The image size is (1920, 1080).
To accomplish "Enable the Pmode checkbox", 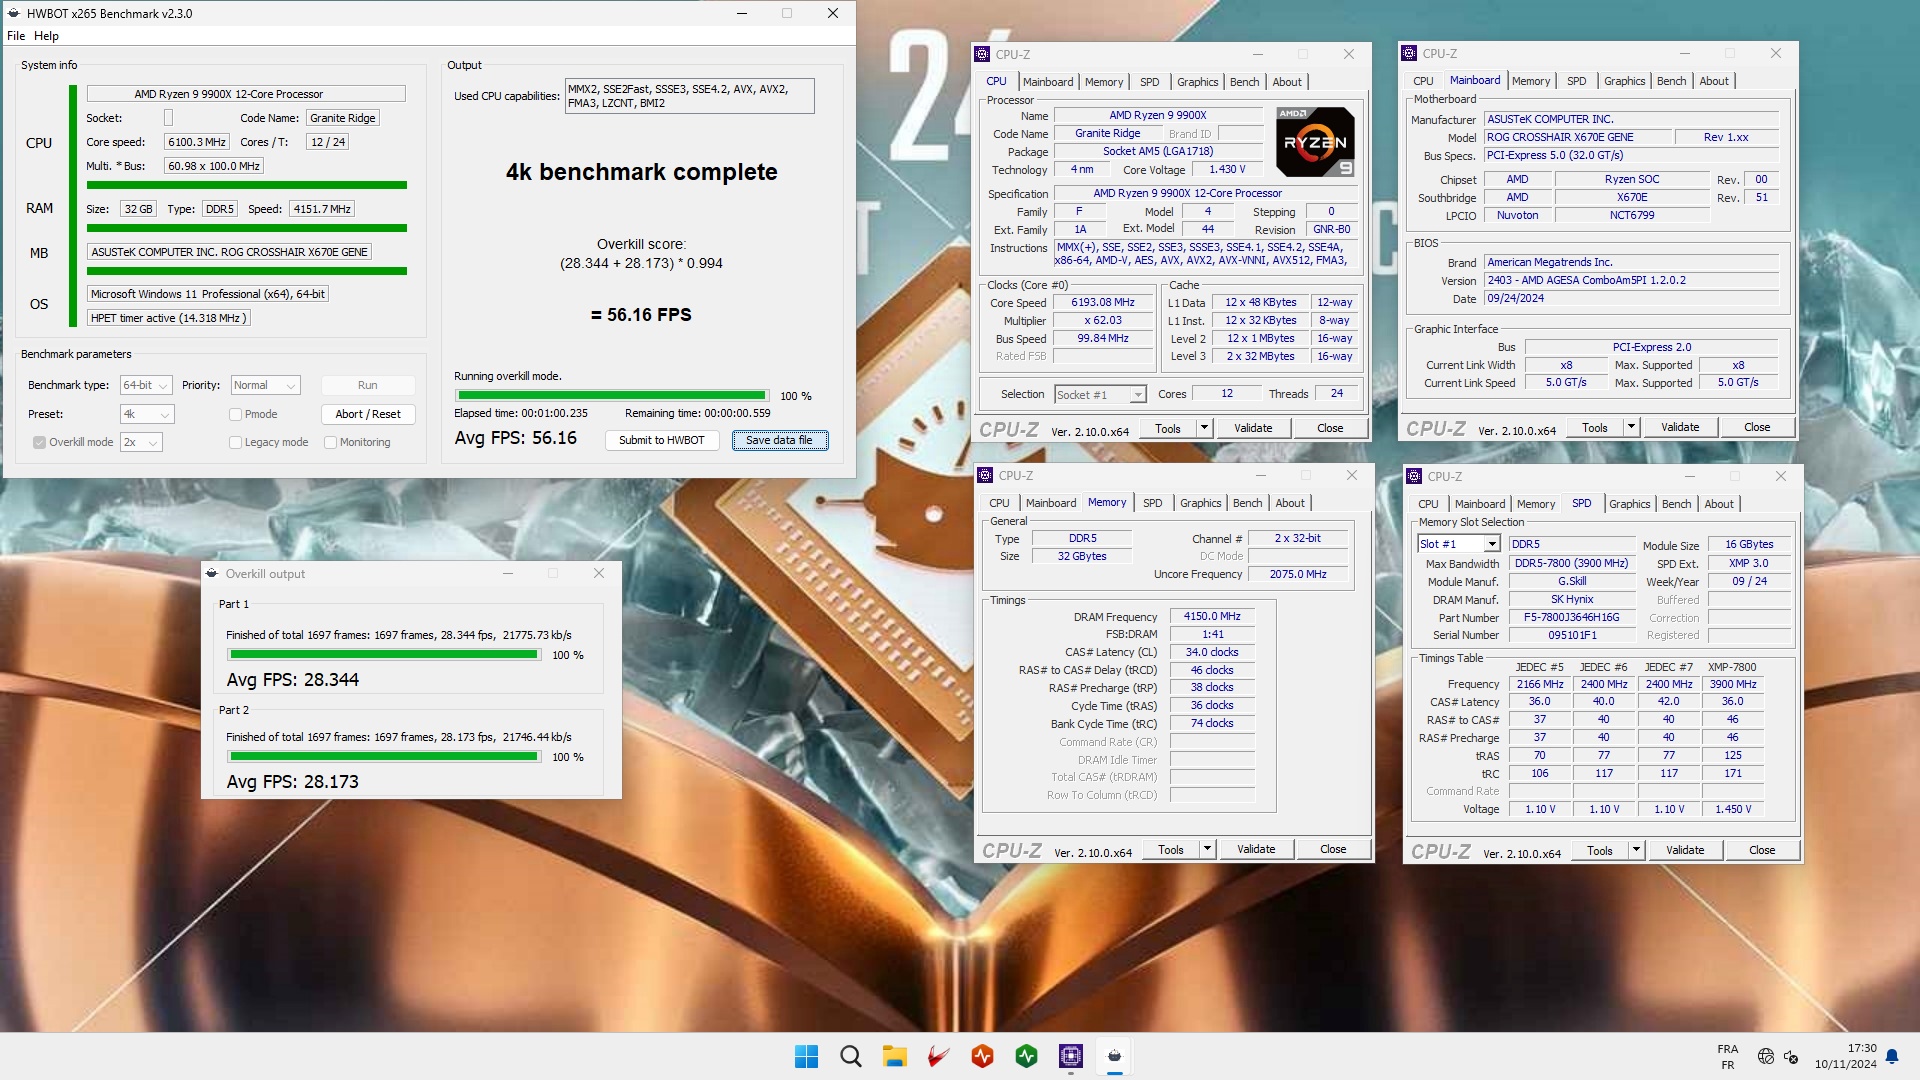I will tap(235, 414).
